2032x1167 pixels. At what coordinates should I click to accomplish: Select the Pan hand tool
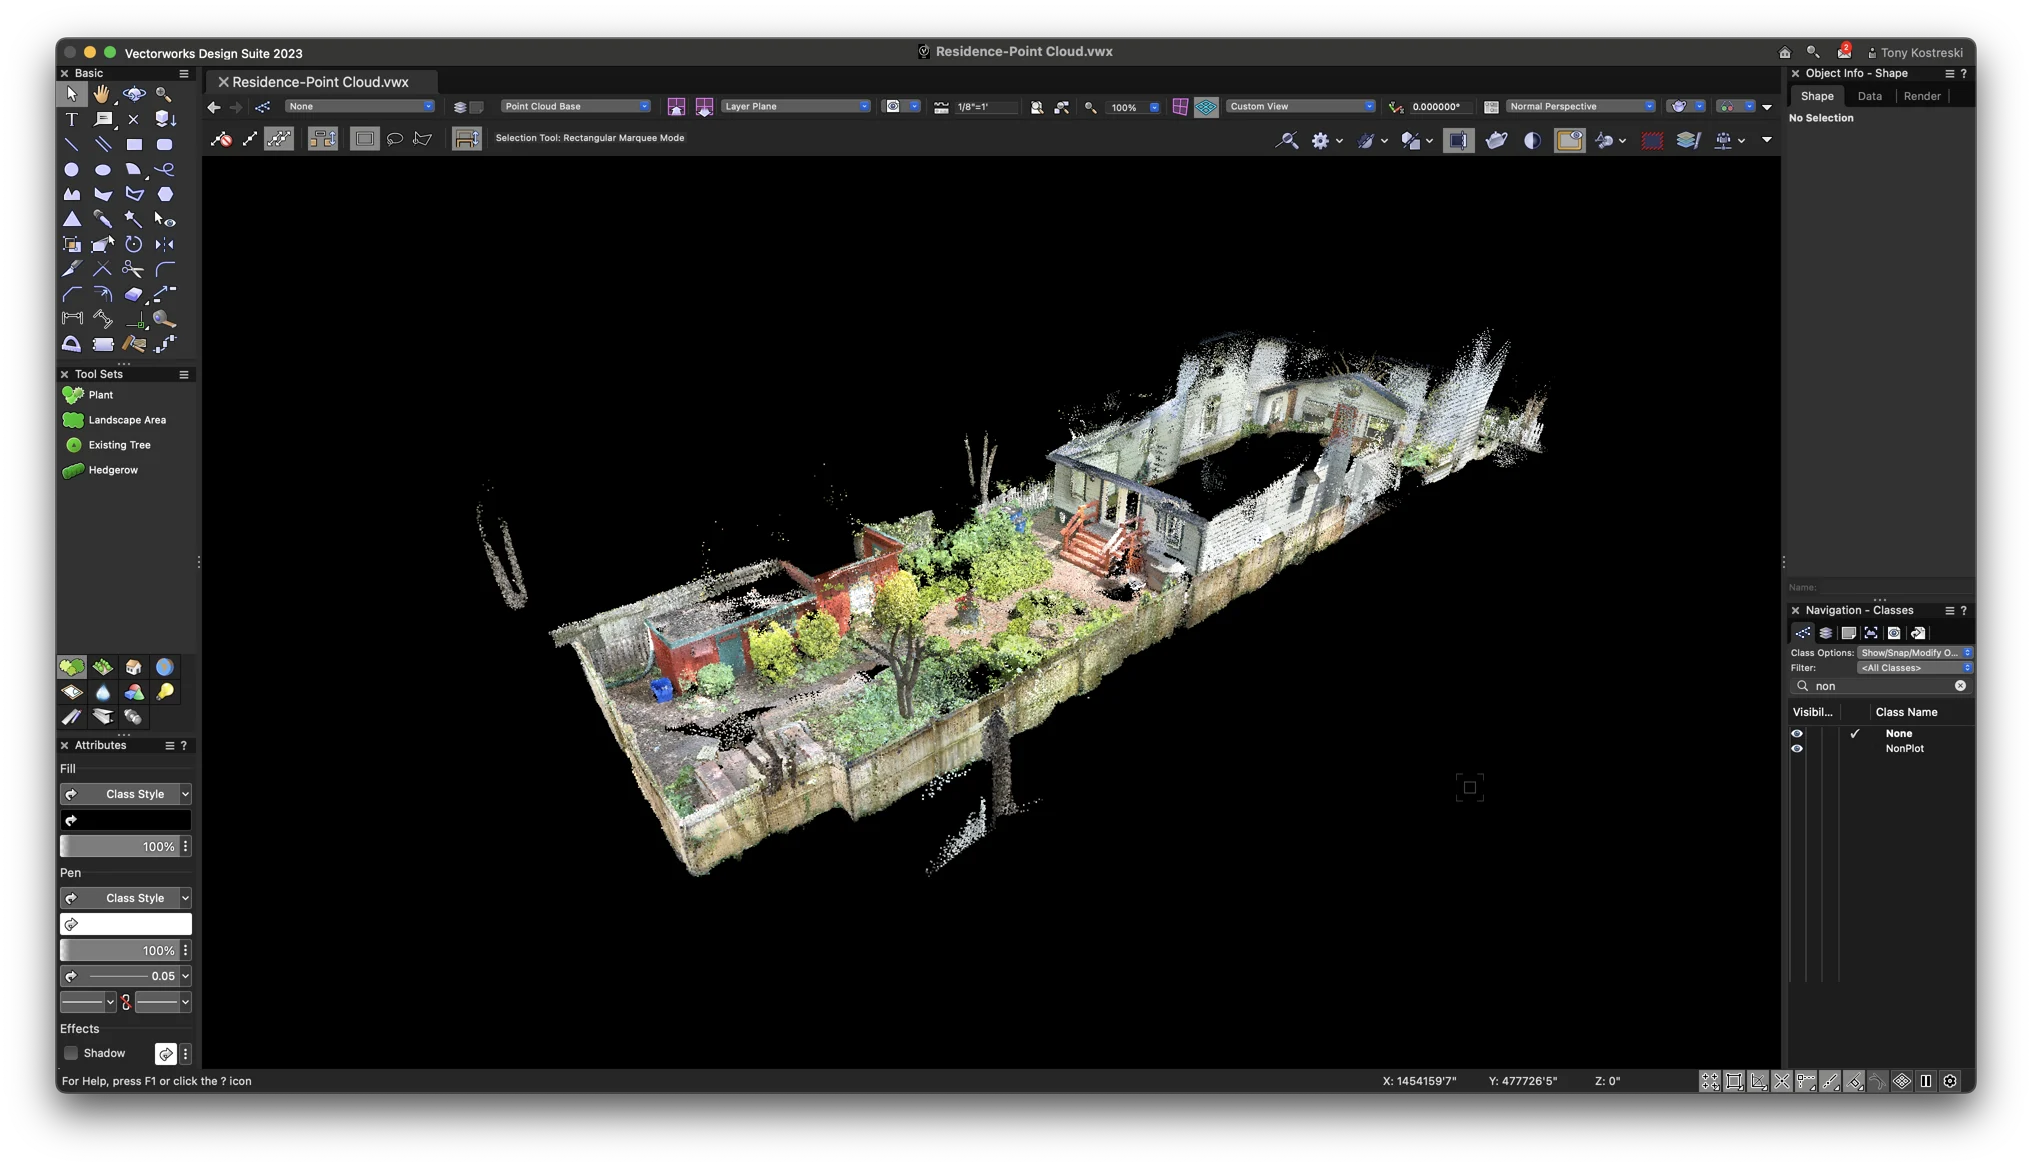click(102, 94)
